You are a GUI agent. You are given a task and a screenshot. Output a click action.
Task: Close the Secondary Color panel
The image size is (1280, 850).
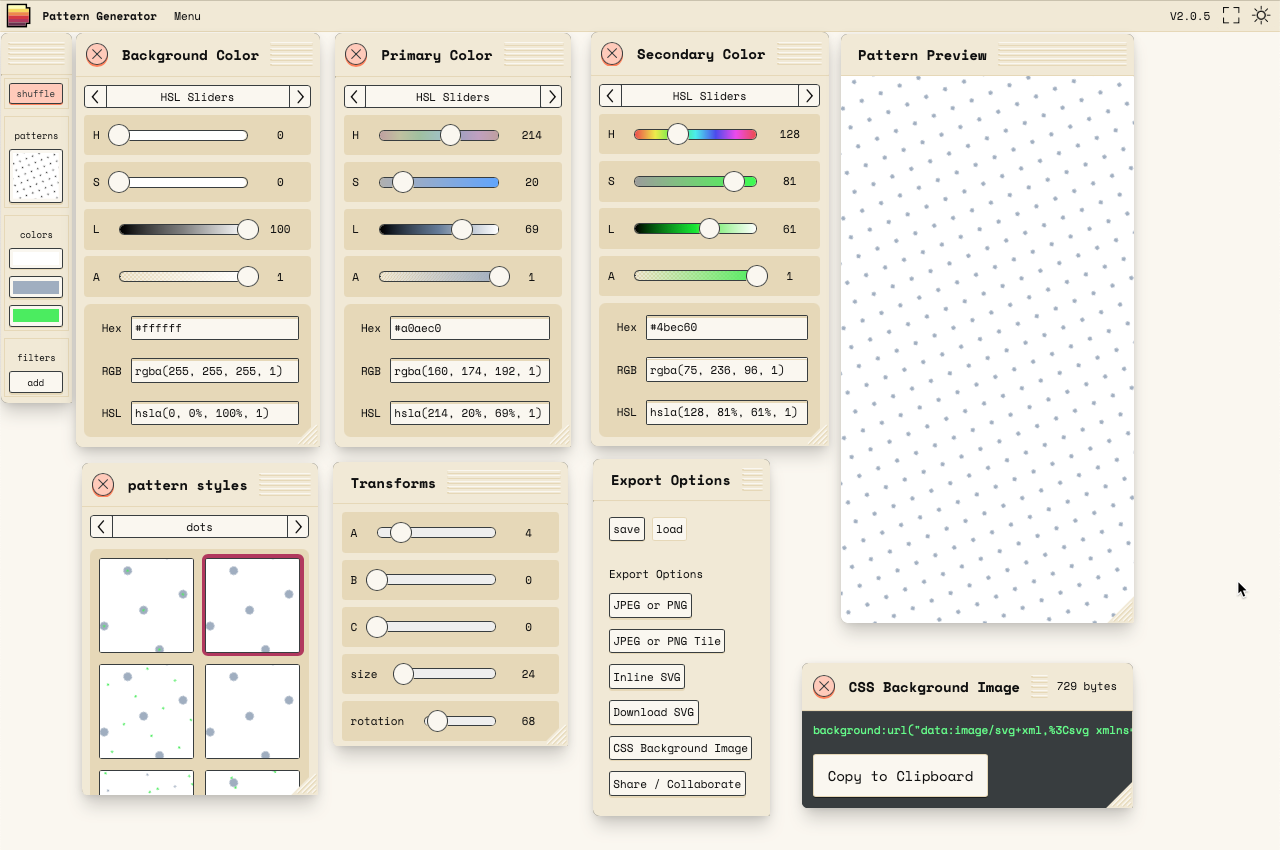612,54
